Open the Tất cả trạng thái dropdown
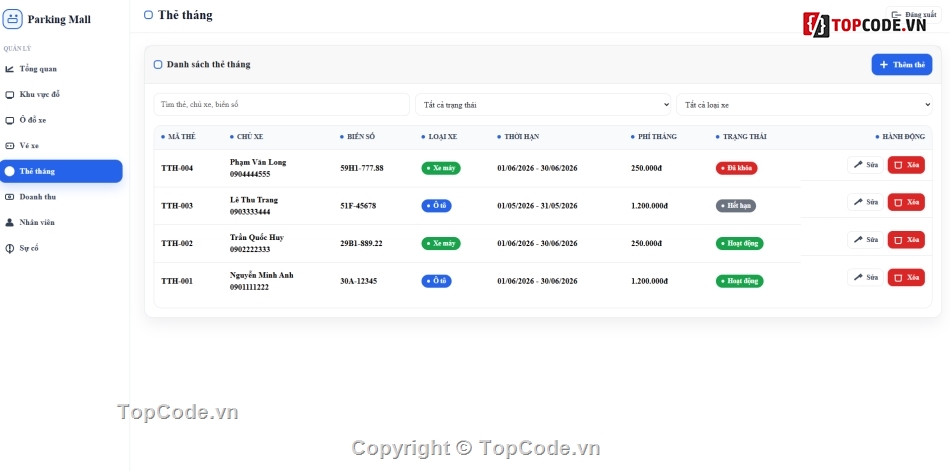 [543, 104]
